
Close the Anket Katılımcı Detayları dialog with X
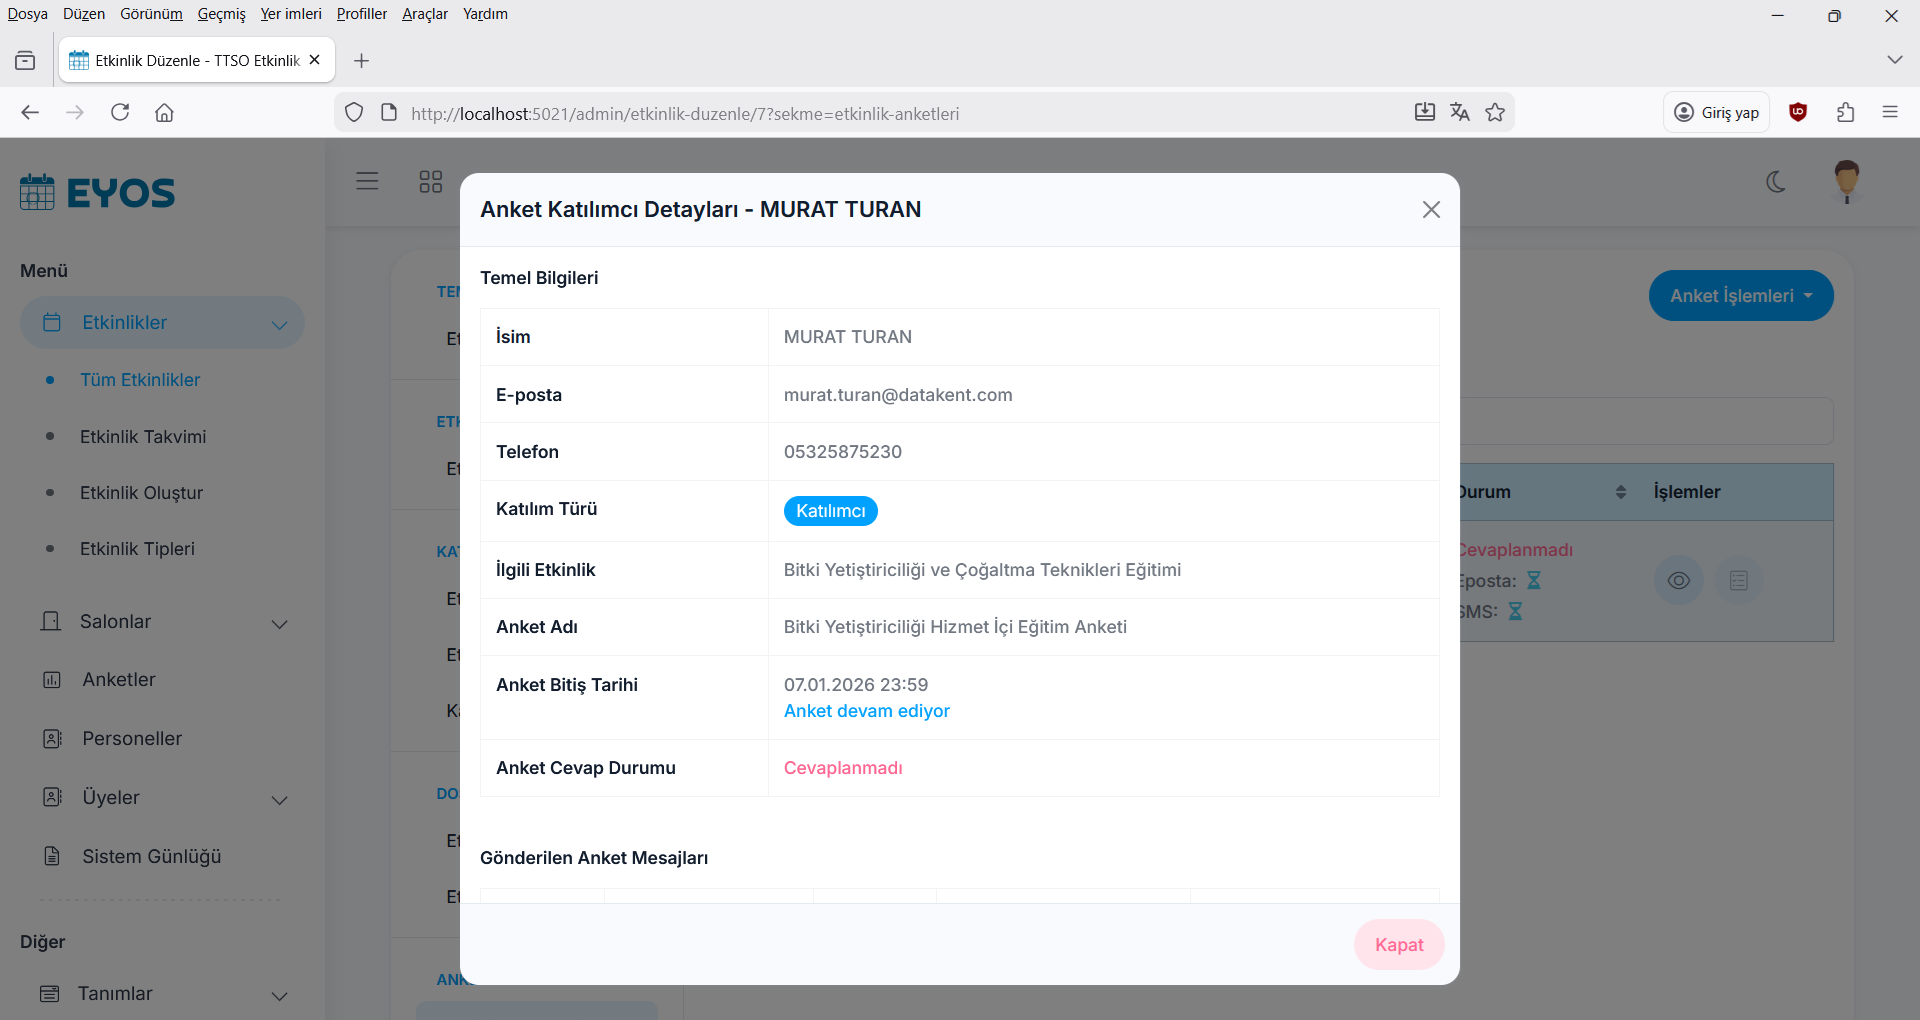pos(1431,209)
